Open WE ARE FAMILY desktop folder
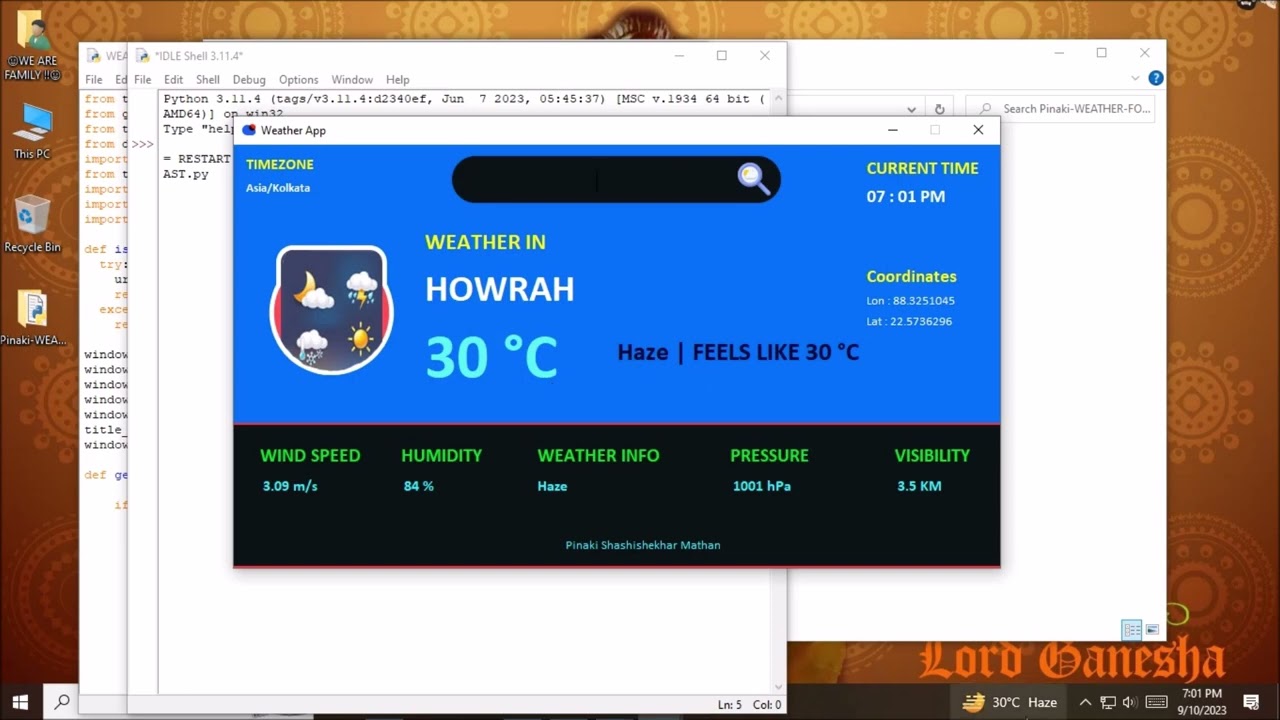Image resolution: width=1280 pixels, height=720 pixels. (x=32, y=46)
